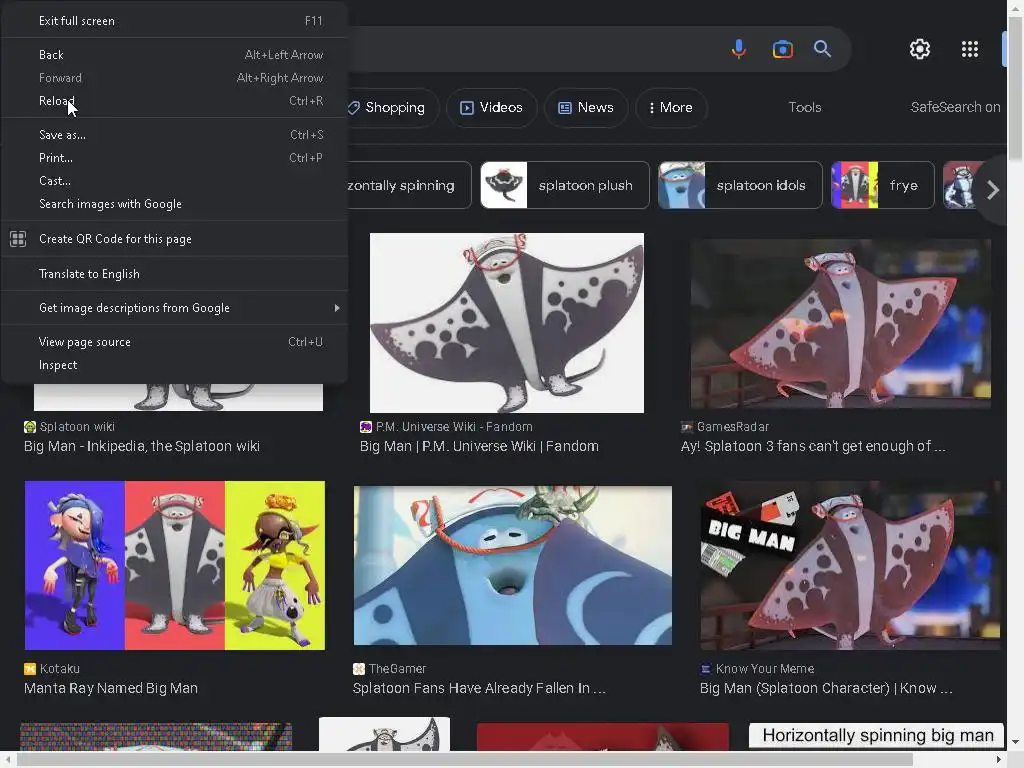This screenshot has height=768, width=1024.
Task: Choose Create QR Code for this page
Action: (x=174, y=239)
